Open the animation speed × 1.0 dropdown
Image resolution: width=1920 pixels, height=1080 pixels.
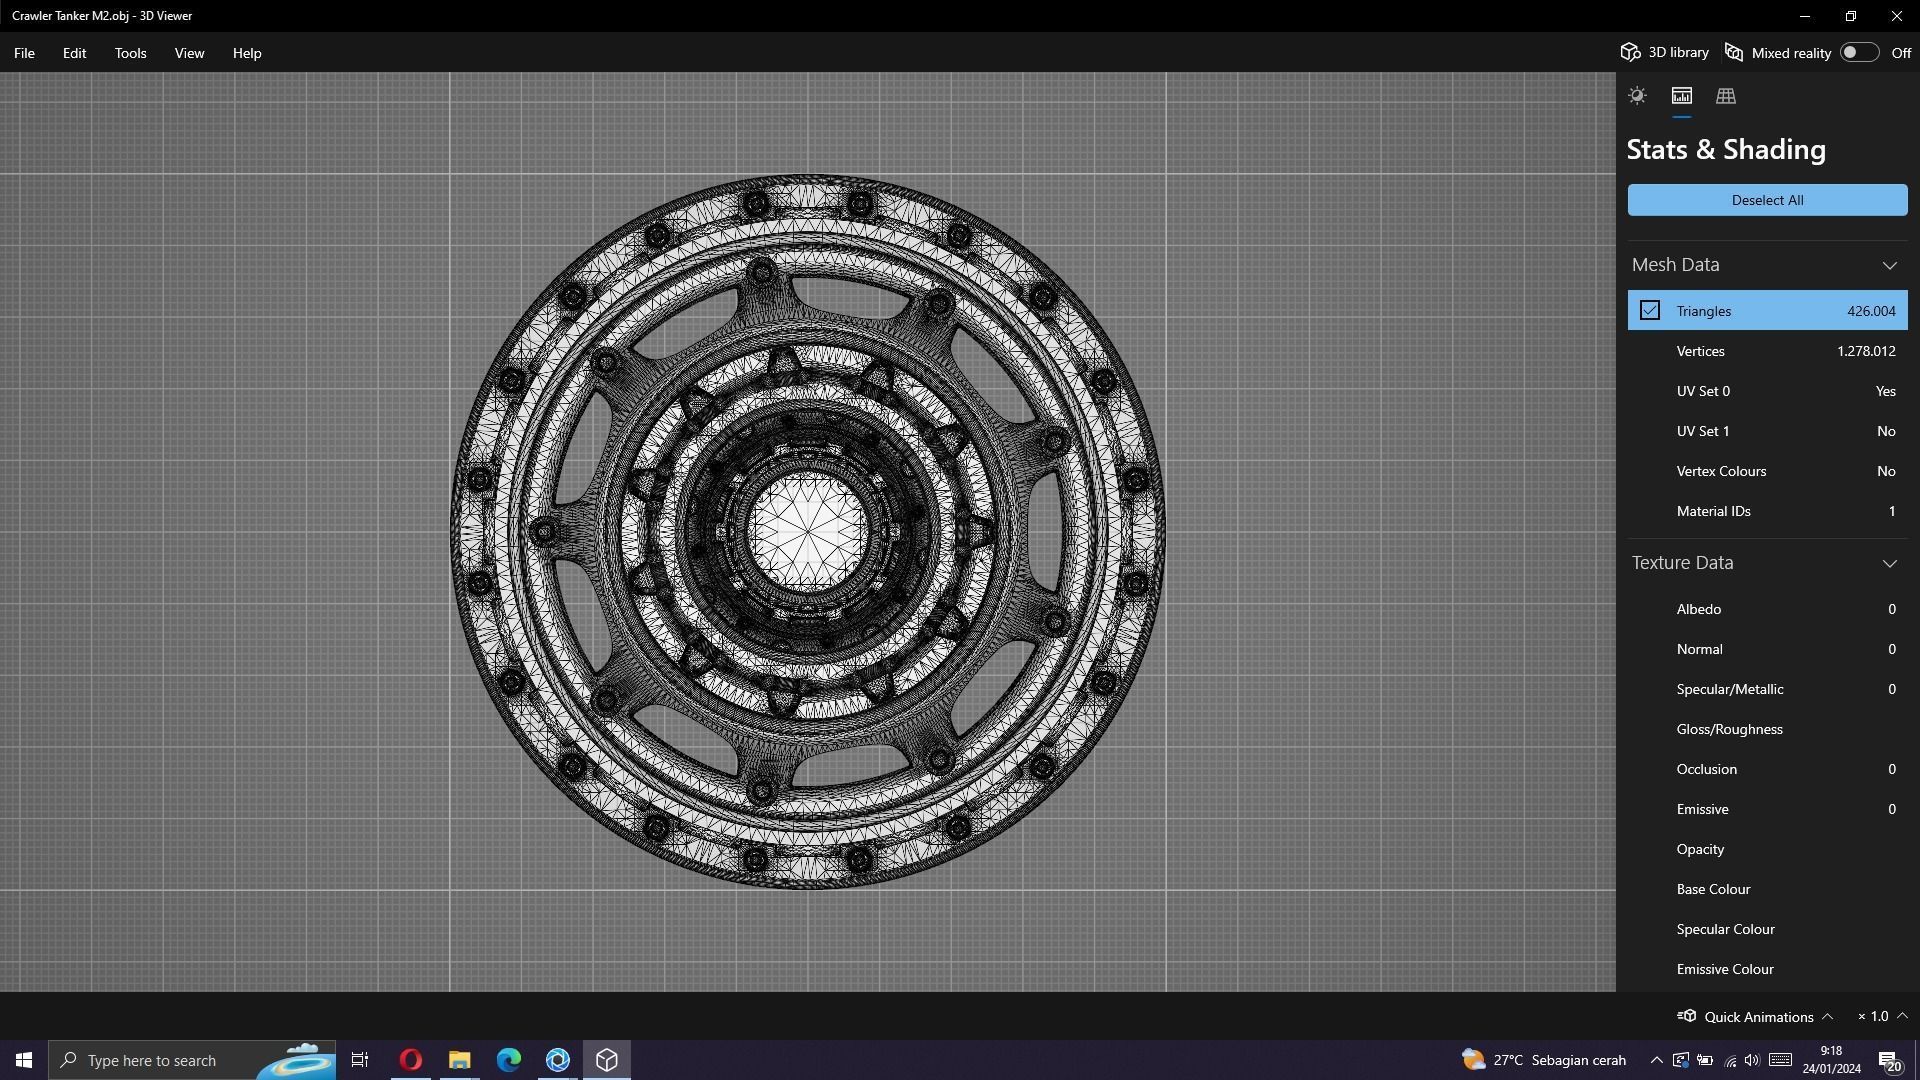click(1882, 1016)
